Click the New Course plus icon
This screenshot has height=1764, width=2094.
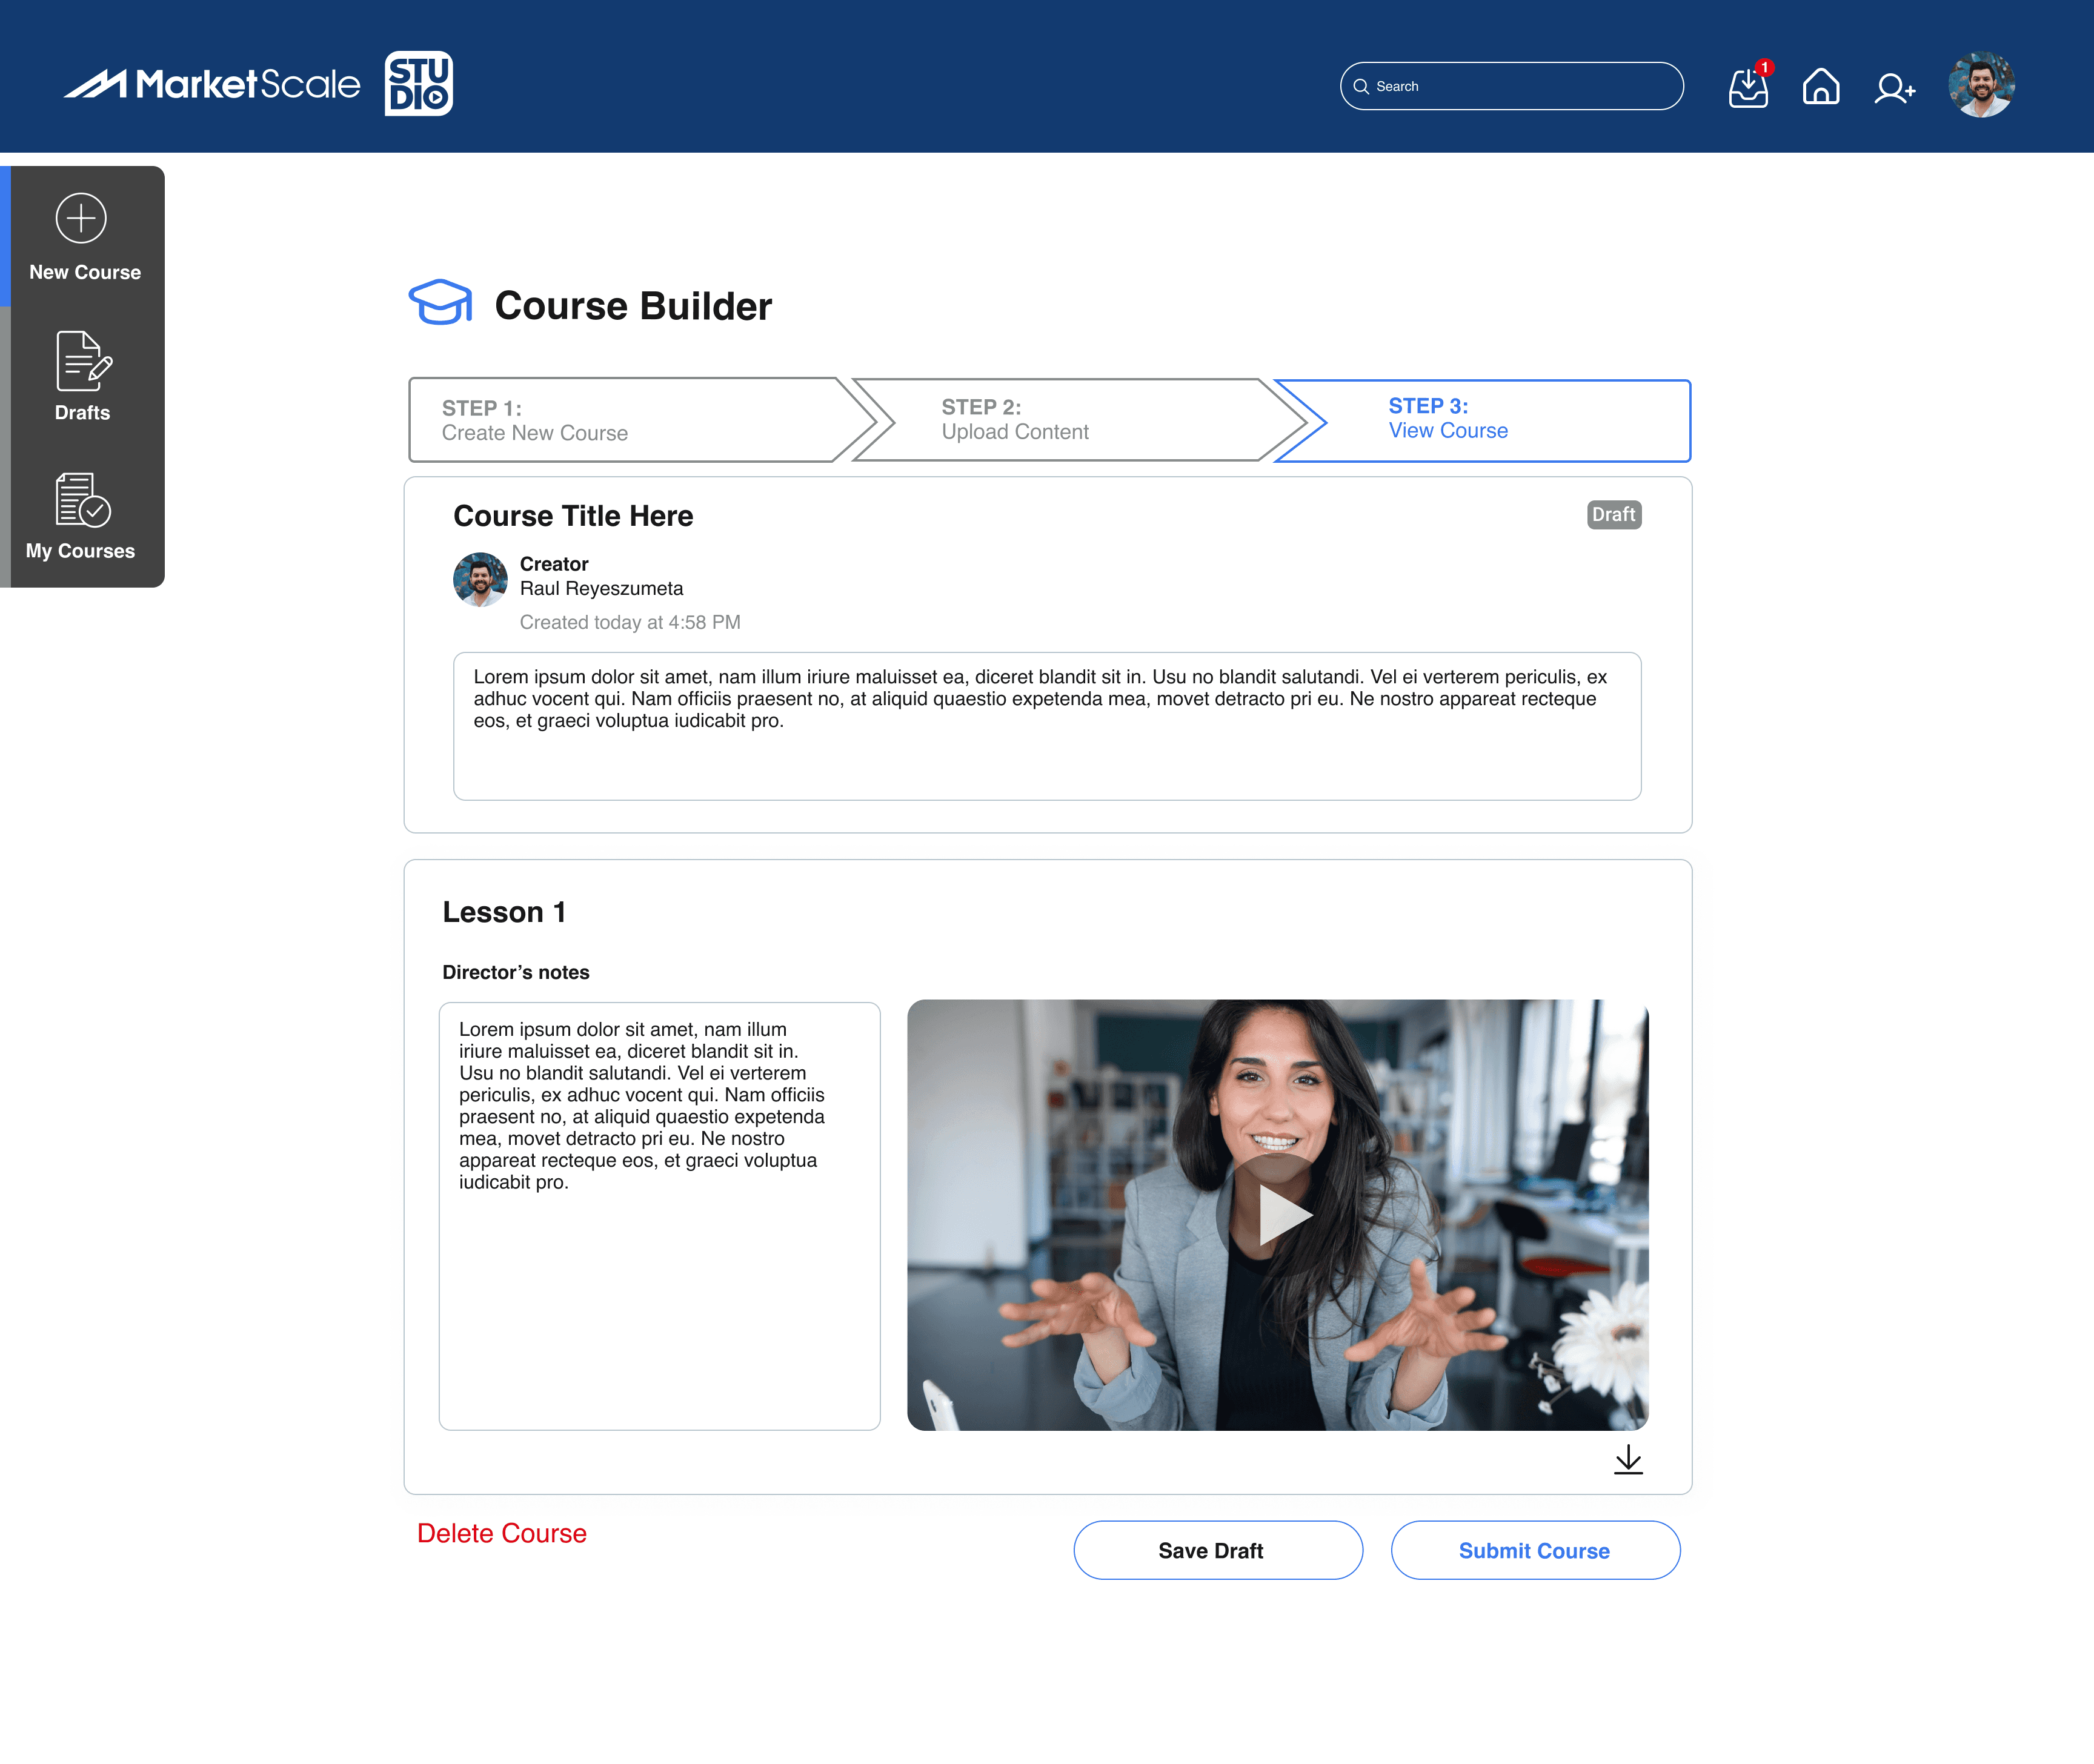[81, 218]
